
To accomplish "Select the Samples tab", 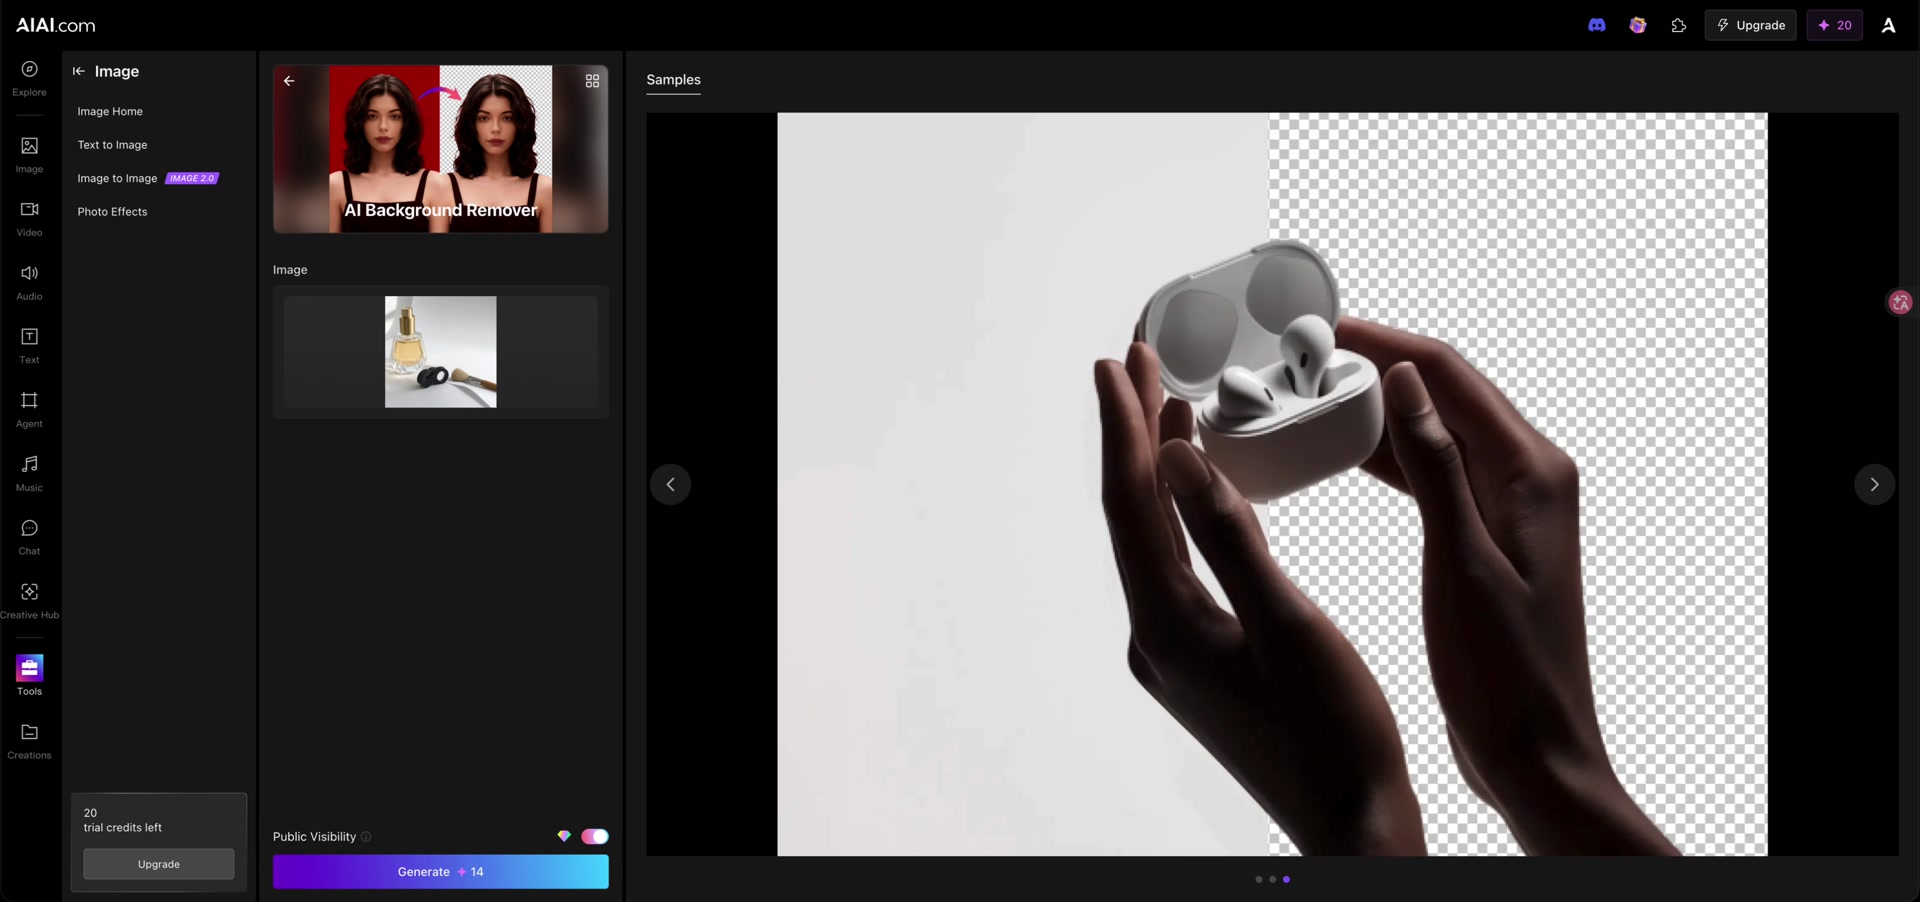I will pyautogui.click(x=673, y=80).
